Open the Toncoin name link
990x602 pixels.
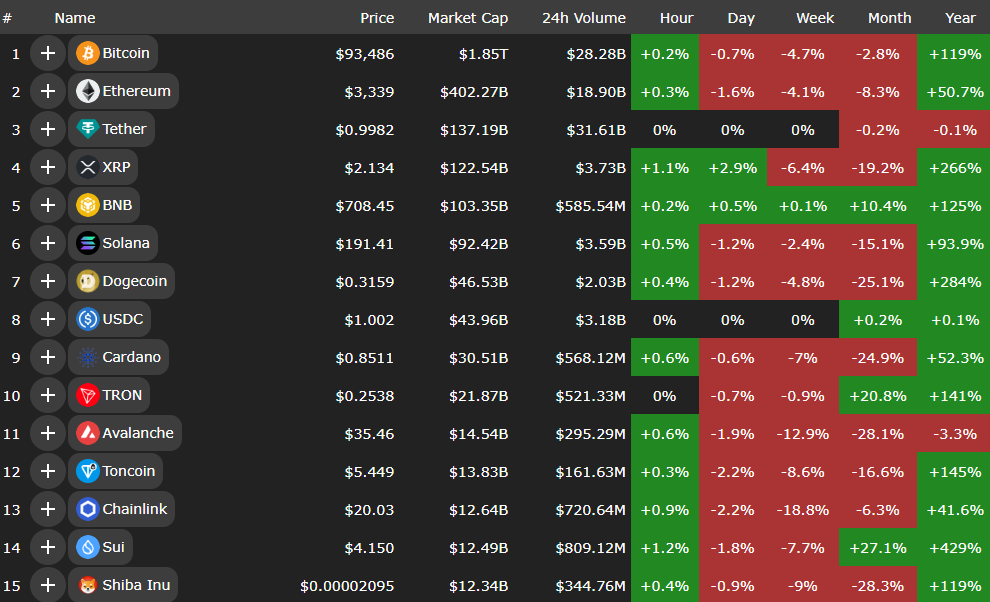pyautogui.click(x=128, y=471)
